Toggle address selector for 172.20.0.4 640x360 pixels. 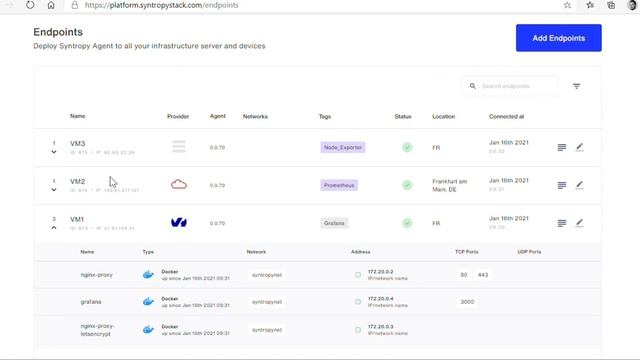pos(358,302)
